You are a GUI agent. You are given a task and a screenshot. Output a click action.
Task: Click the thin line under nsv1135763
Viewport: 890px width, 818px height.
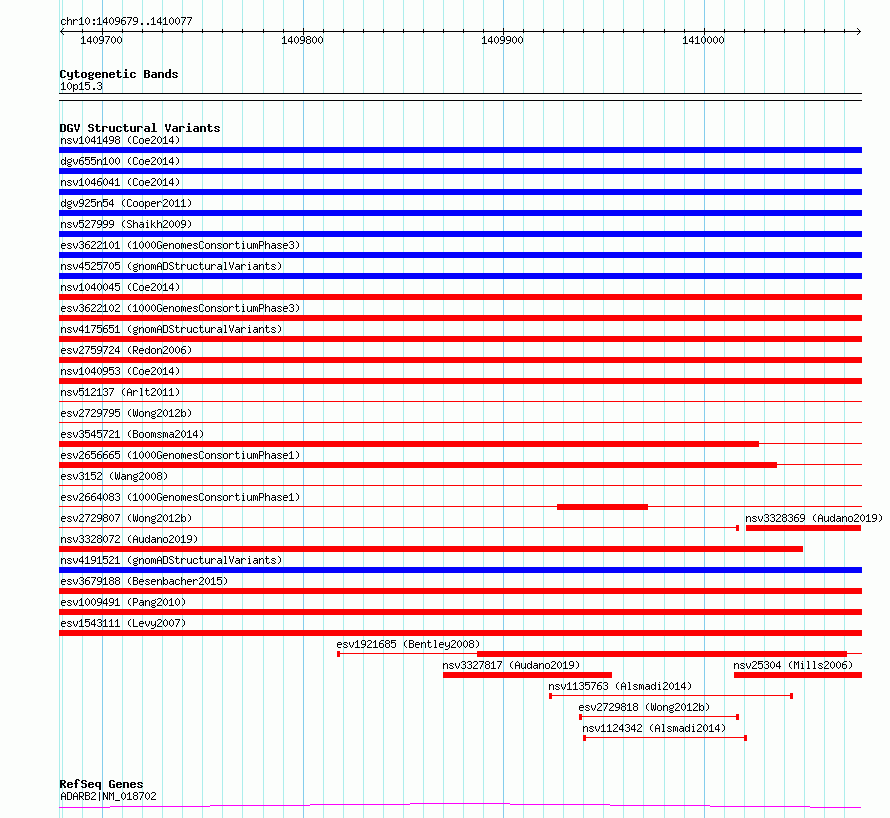[671, 696]
